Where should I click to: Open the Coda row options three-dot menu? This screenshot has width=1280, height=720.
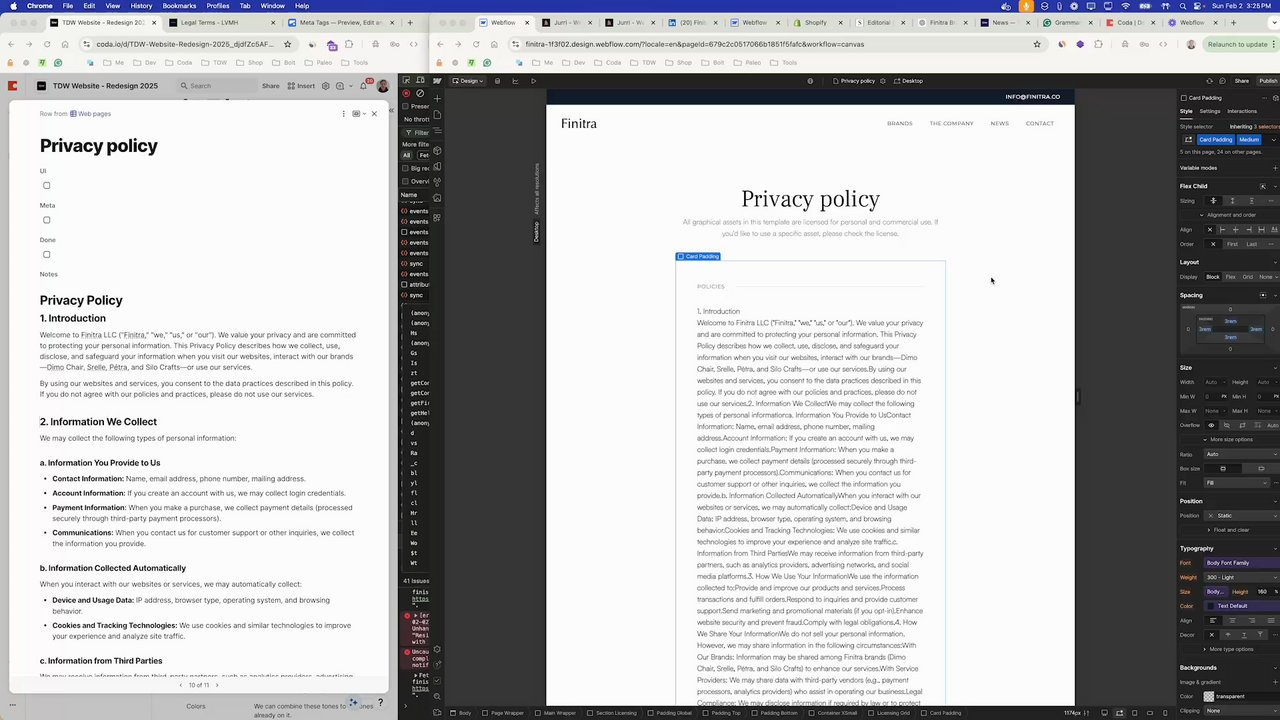(343, 114)
